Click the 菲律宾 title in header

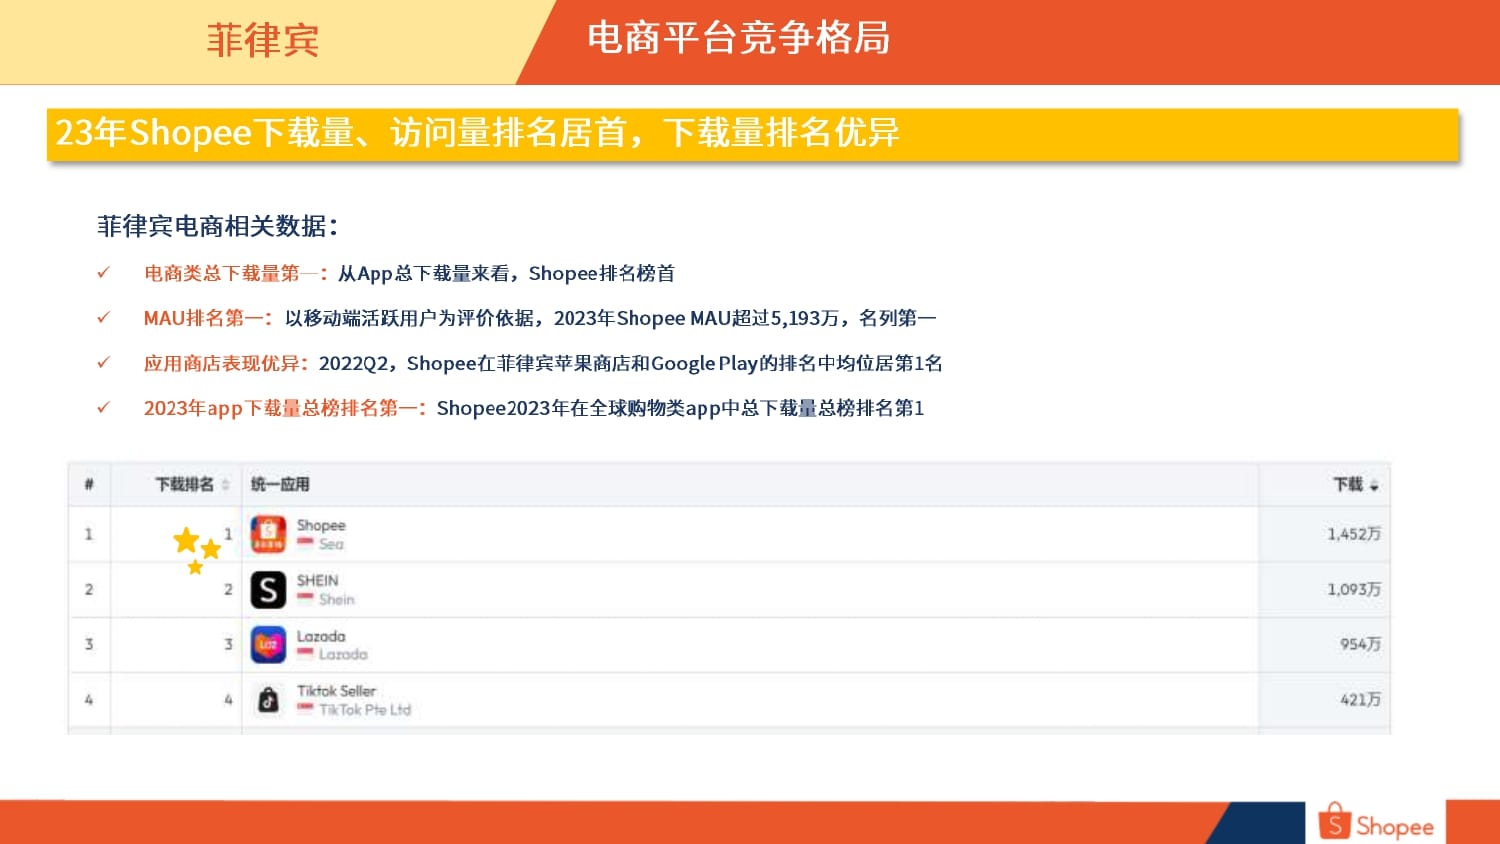point(263,41)
